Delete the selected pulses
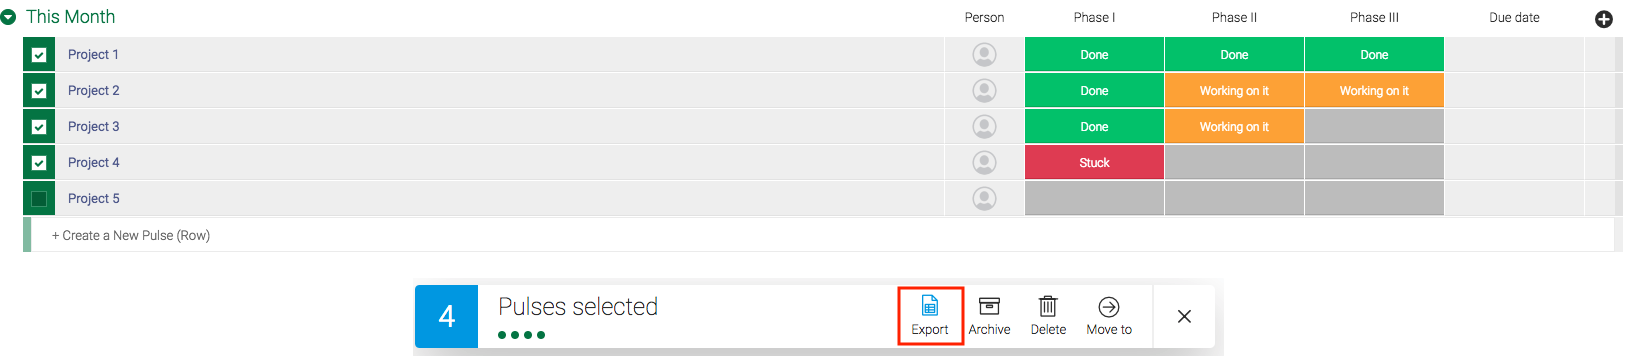The image size is (1630, 360). 1048,316
